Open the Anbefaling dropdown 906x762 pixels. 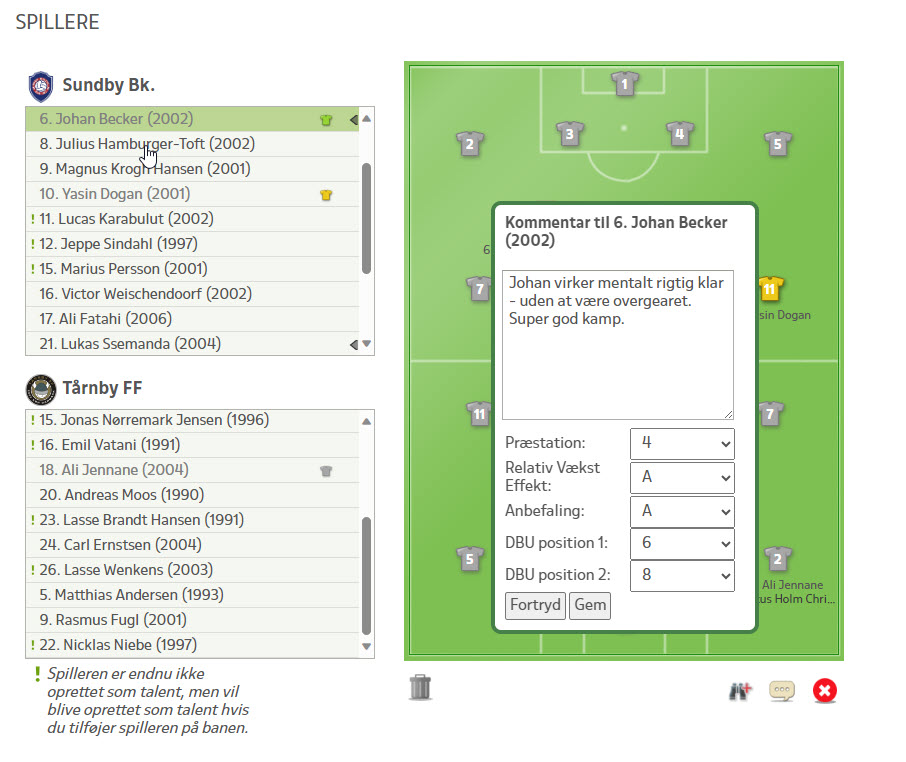682,512
